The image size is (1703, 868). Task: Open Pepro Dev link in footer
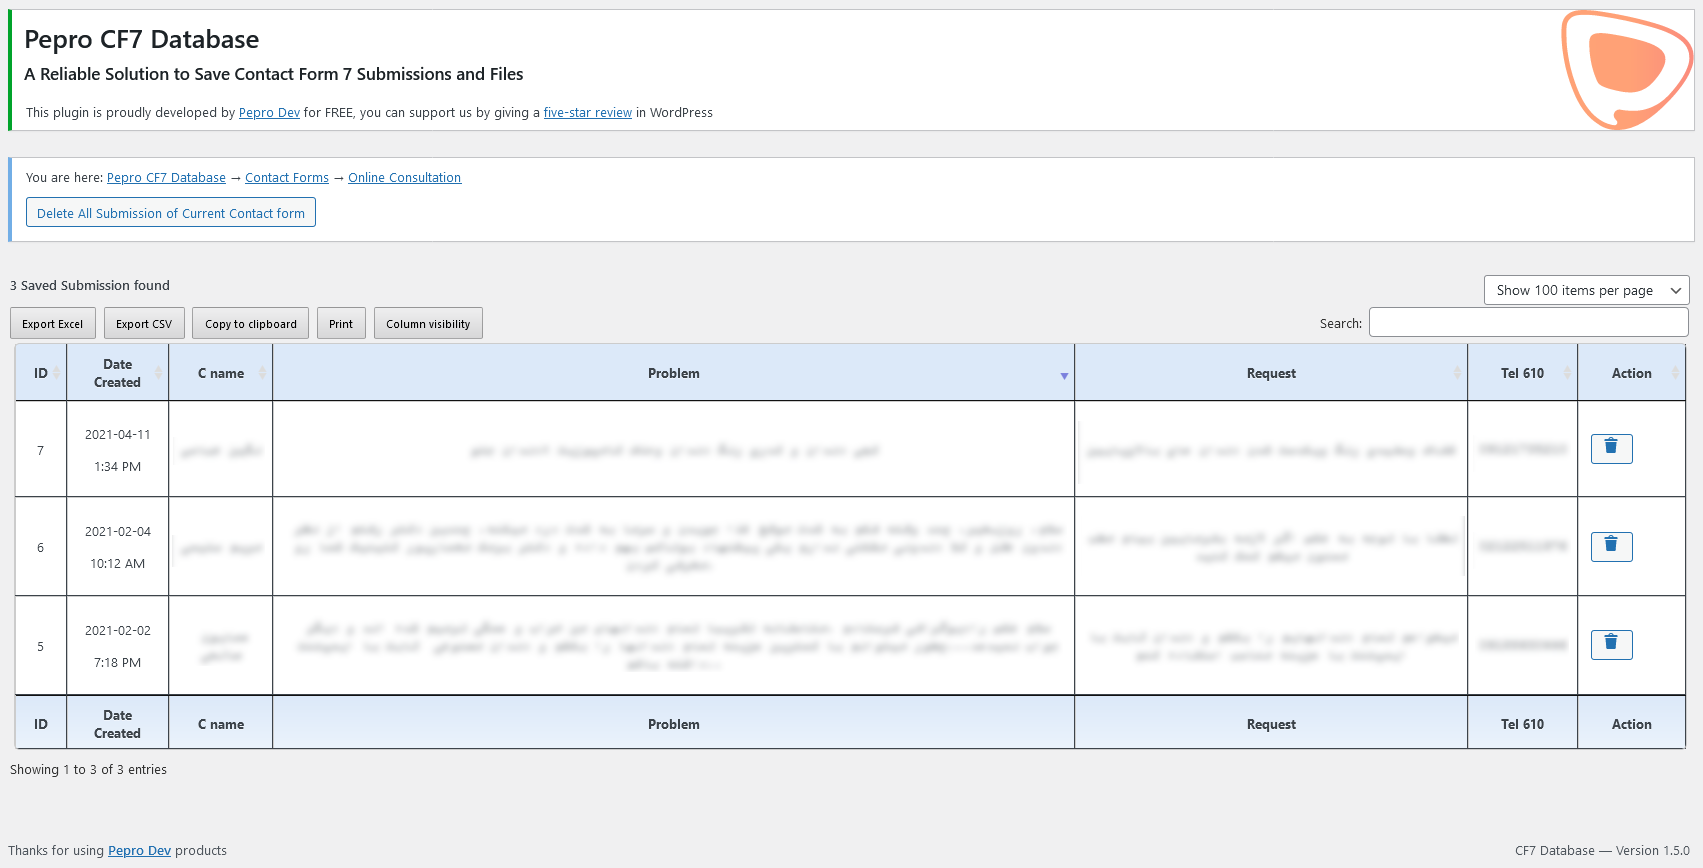coord(139,851)
